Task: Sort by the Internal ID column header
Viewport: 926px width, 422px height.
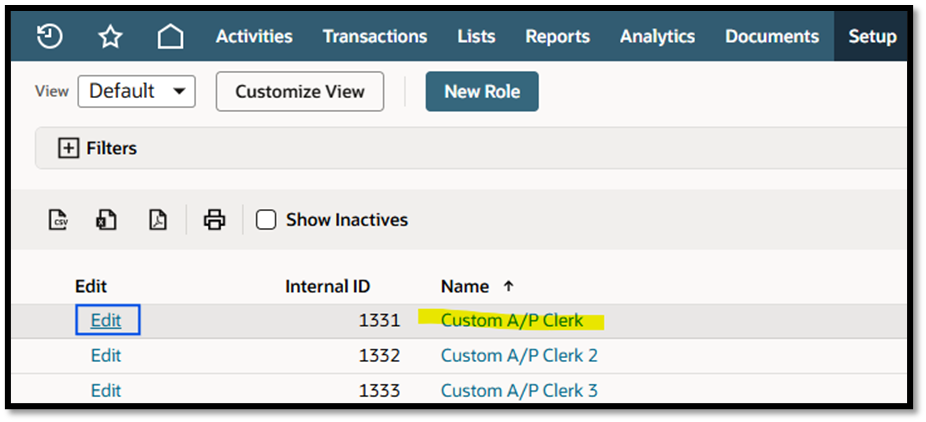Action: click(328, 287)
